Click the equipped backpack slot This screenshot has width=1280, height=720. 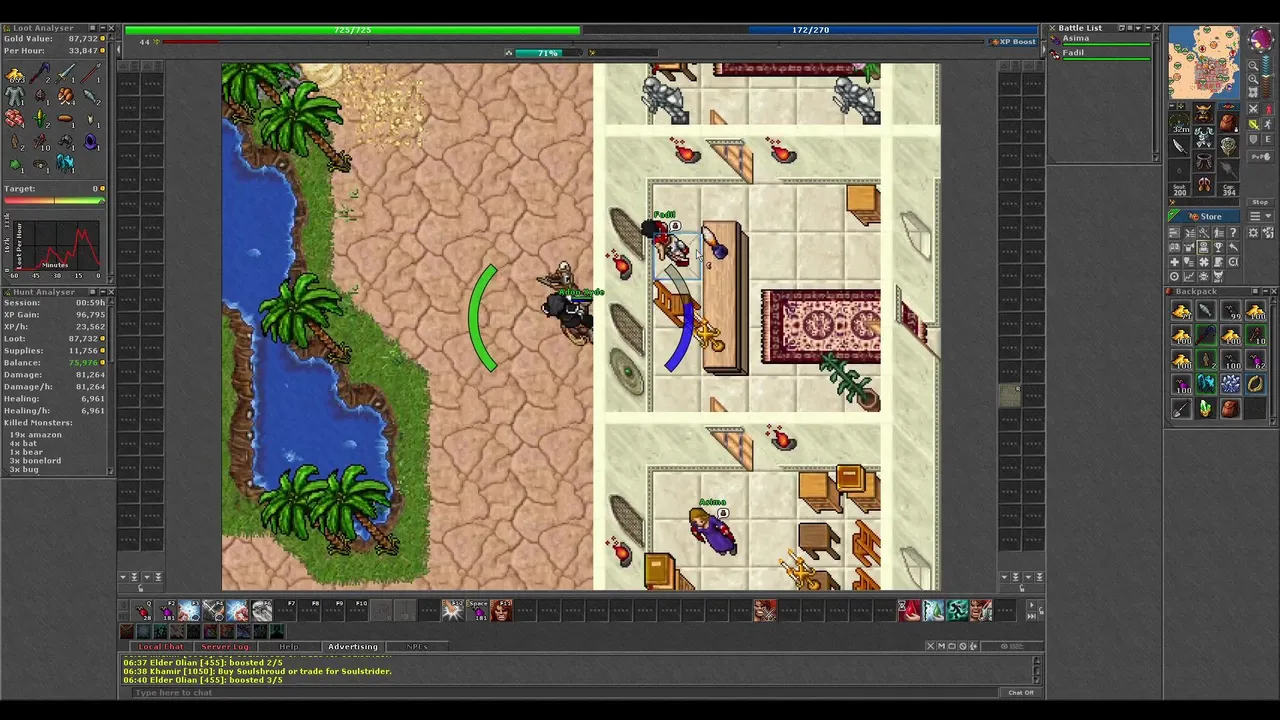(1228, 121)
